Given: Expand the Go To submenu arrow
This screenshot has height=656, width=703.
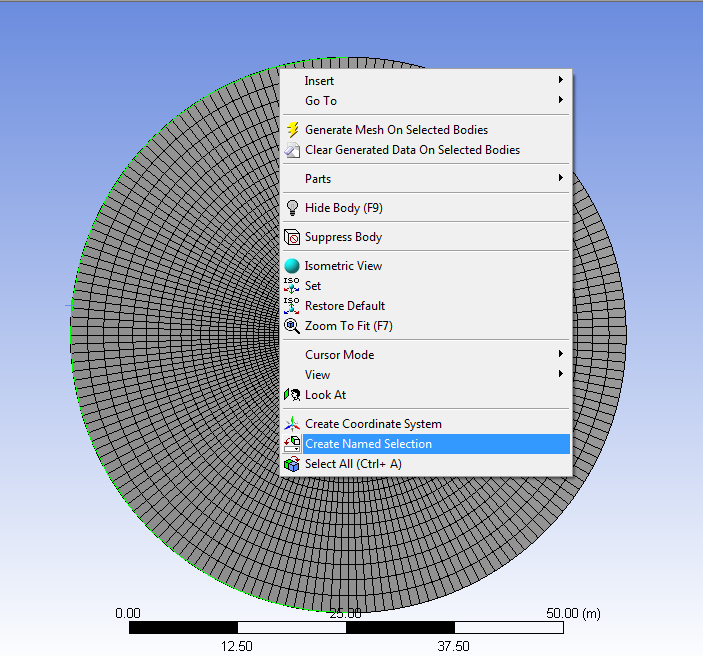Looking at the screenshot, I should pyautogui.click(x=560, y=100).
